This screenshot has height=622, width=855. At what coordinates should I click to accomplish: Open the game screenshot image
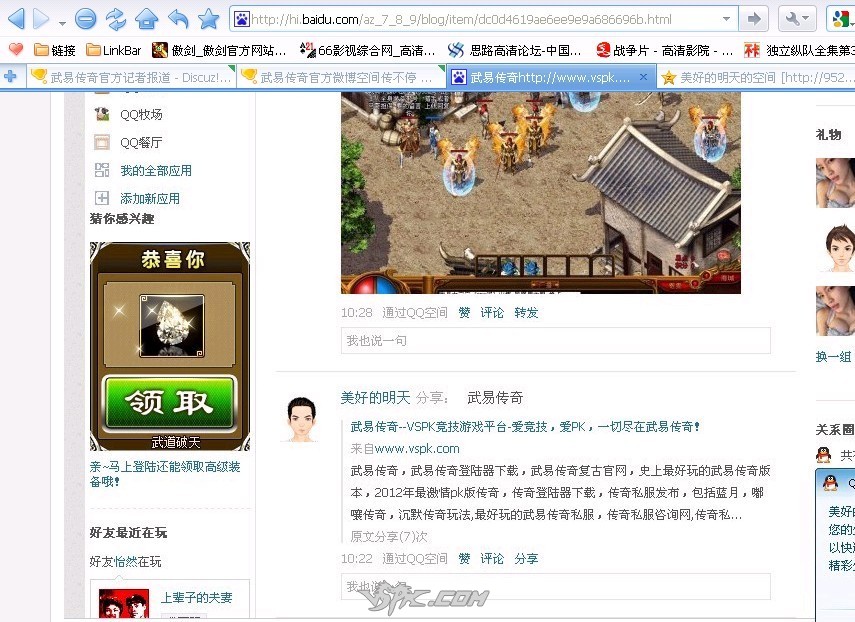[540, 193]
